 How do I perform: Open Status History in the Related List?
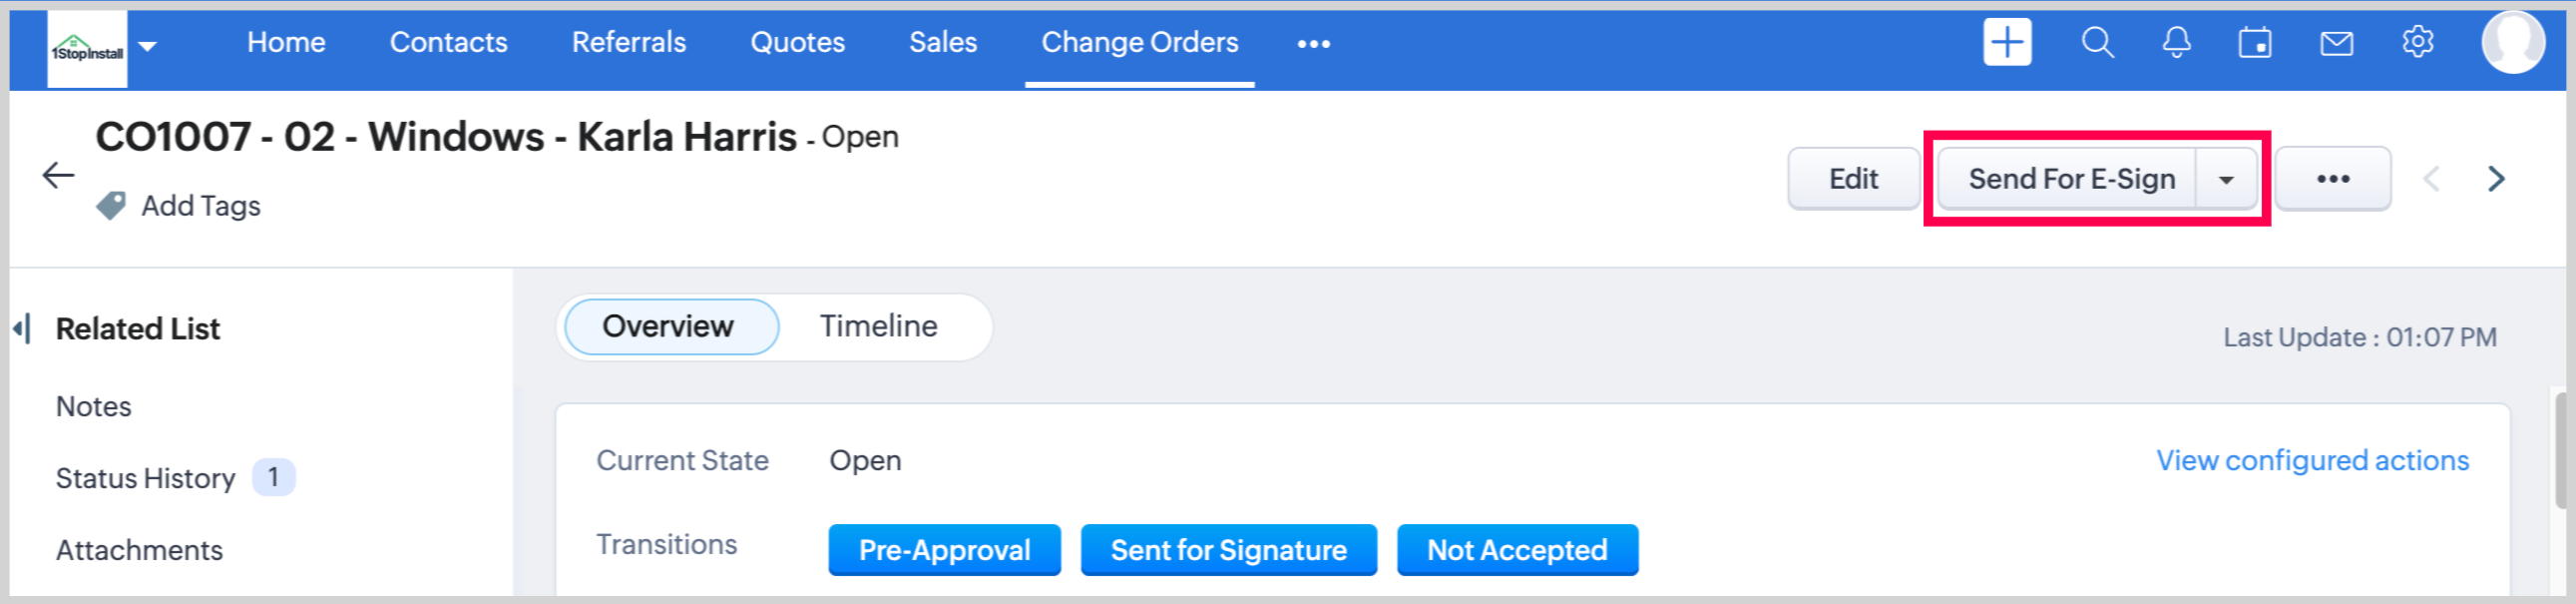145,478
